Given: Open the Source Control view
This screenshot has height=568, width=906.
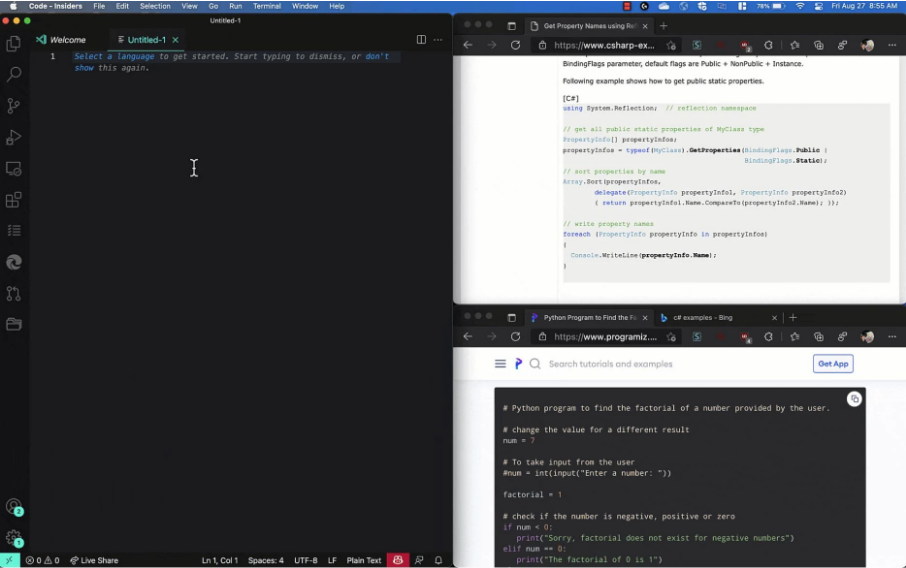Looking at the screenshot, I should (14, 105).
